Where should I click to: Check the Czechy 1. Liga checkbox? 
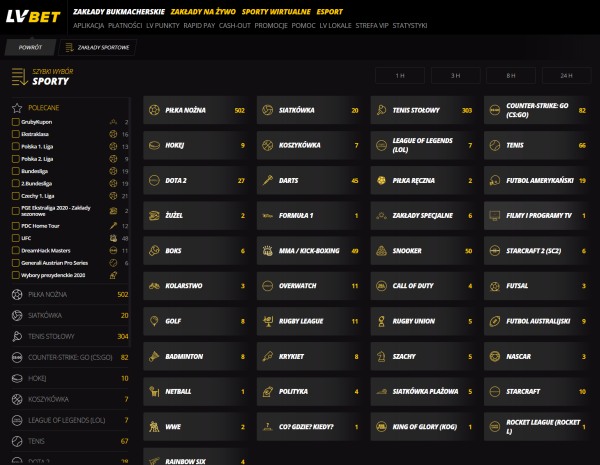[x=16, y=196]
